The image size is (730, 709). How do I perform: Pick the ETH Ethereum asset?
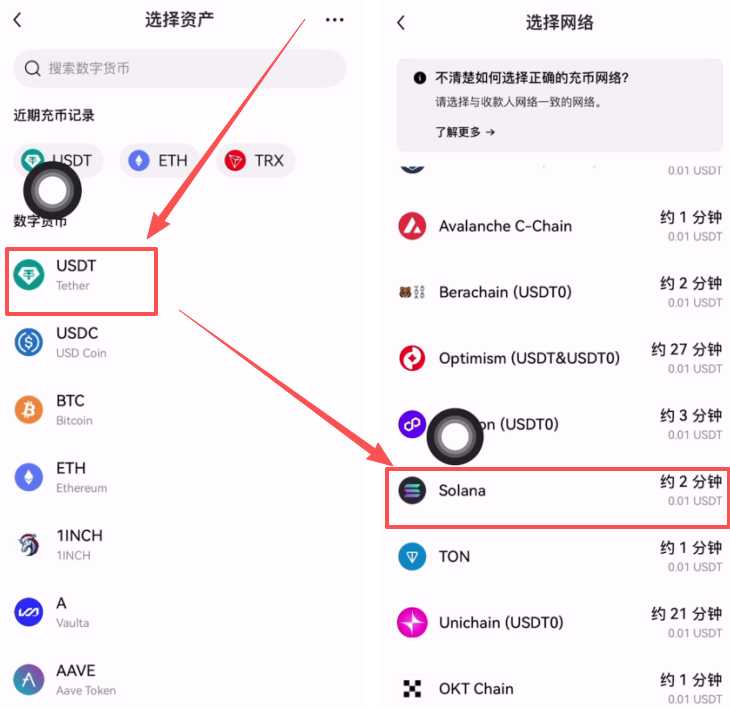pyautogui.click(x=179, y=478)
